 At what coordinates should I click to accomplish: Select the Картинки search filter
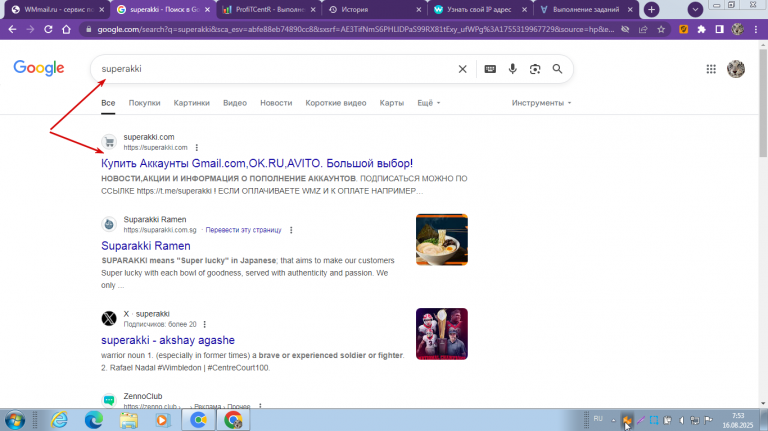point(192,103)
